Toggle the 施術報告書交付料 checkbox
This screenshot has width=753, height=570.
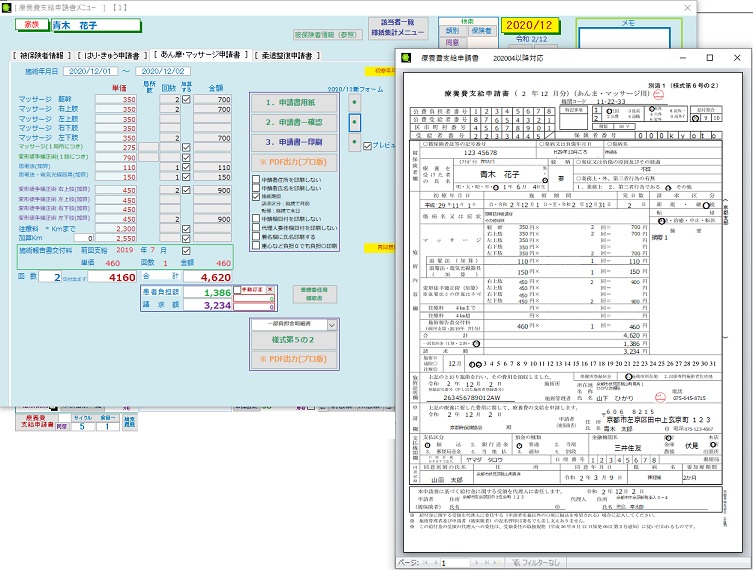point(186,251)
